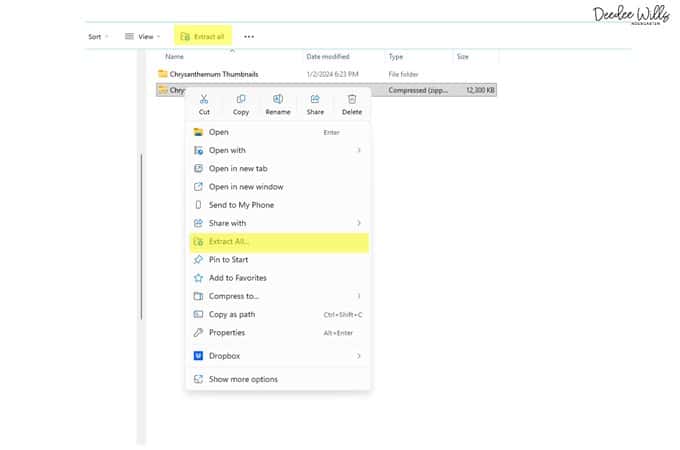Choose Add to Favorites
The width and height of the screenshot is (680, 450).
click(x=279, y=278)
